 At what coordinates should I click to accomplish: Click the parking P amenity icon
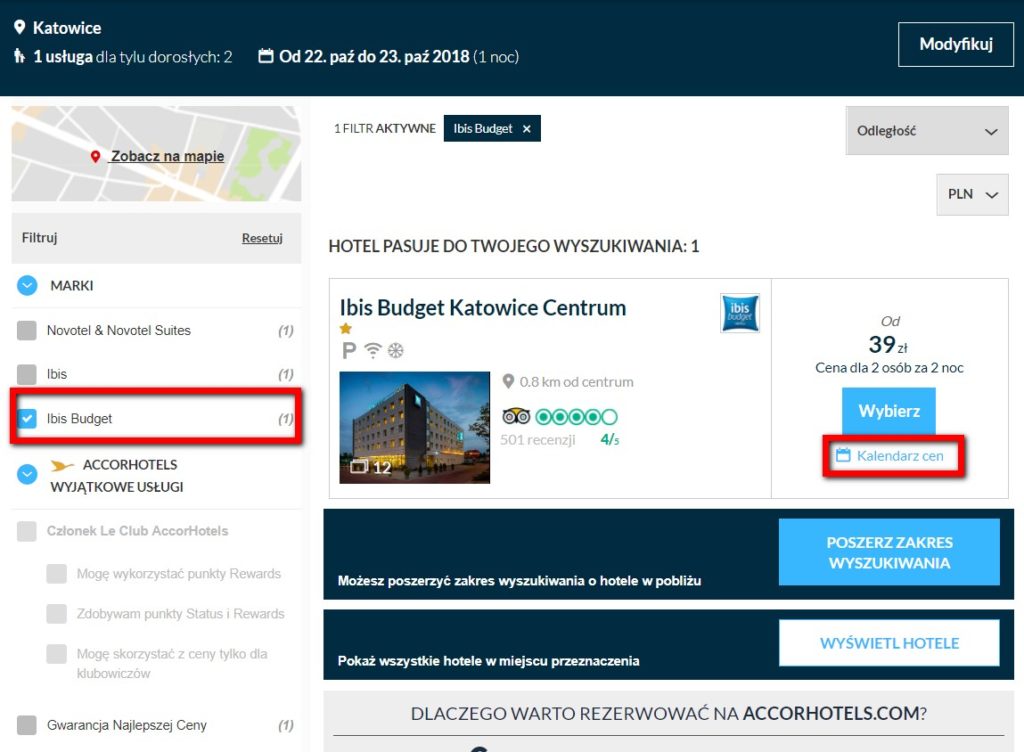pos(349,351)
